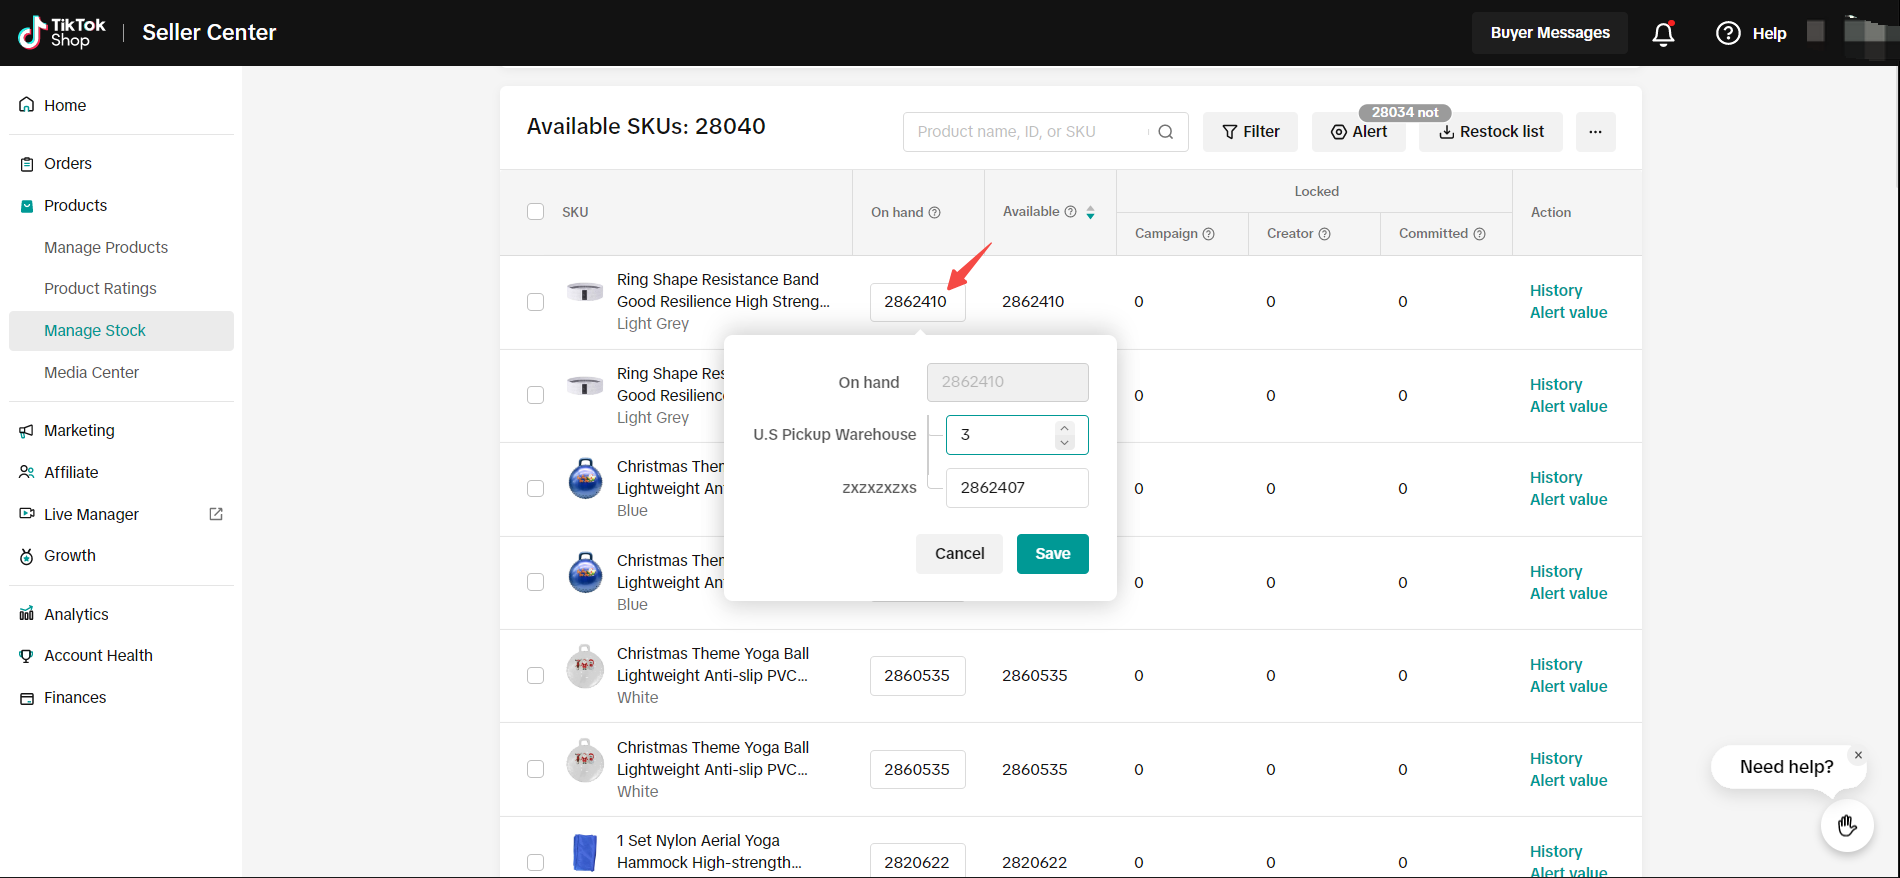Cancel the stock edit popup

959,554
